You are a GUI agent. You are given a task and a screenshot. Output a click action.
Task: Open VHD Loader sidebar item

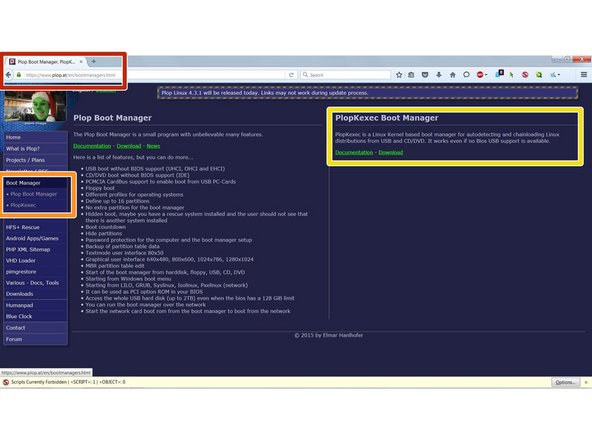(x=35, y=261)
